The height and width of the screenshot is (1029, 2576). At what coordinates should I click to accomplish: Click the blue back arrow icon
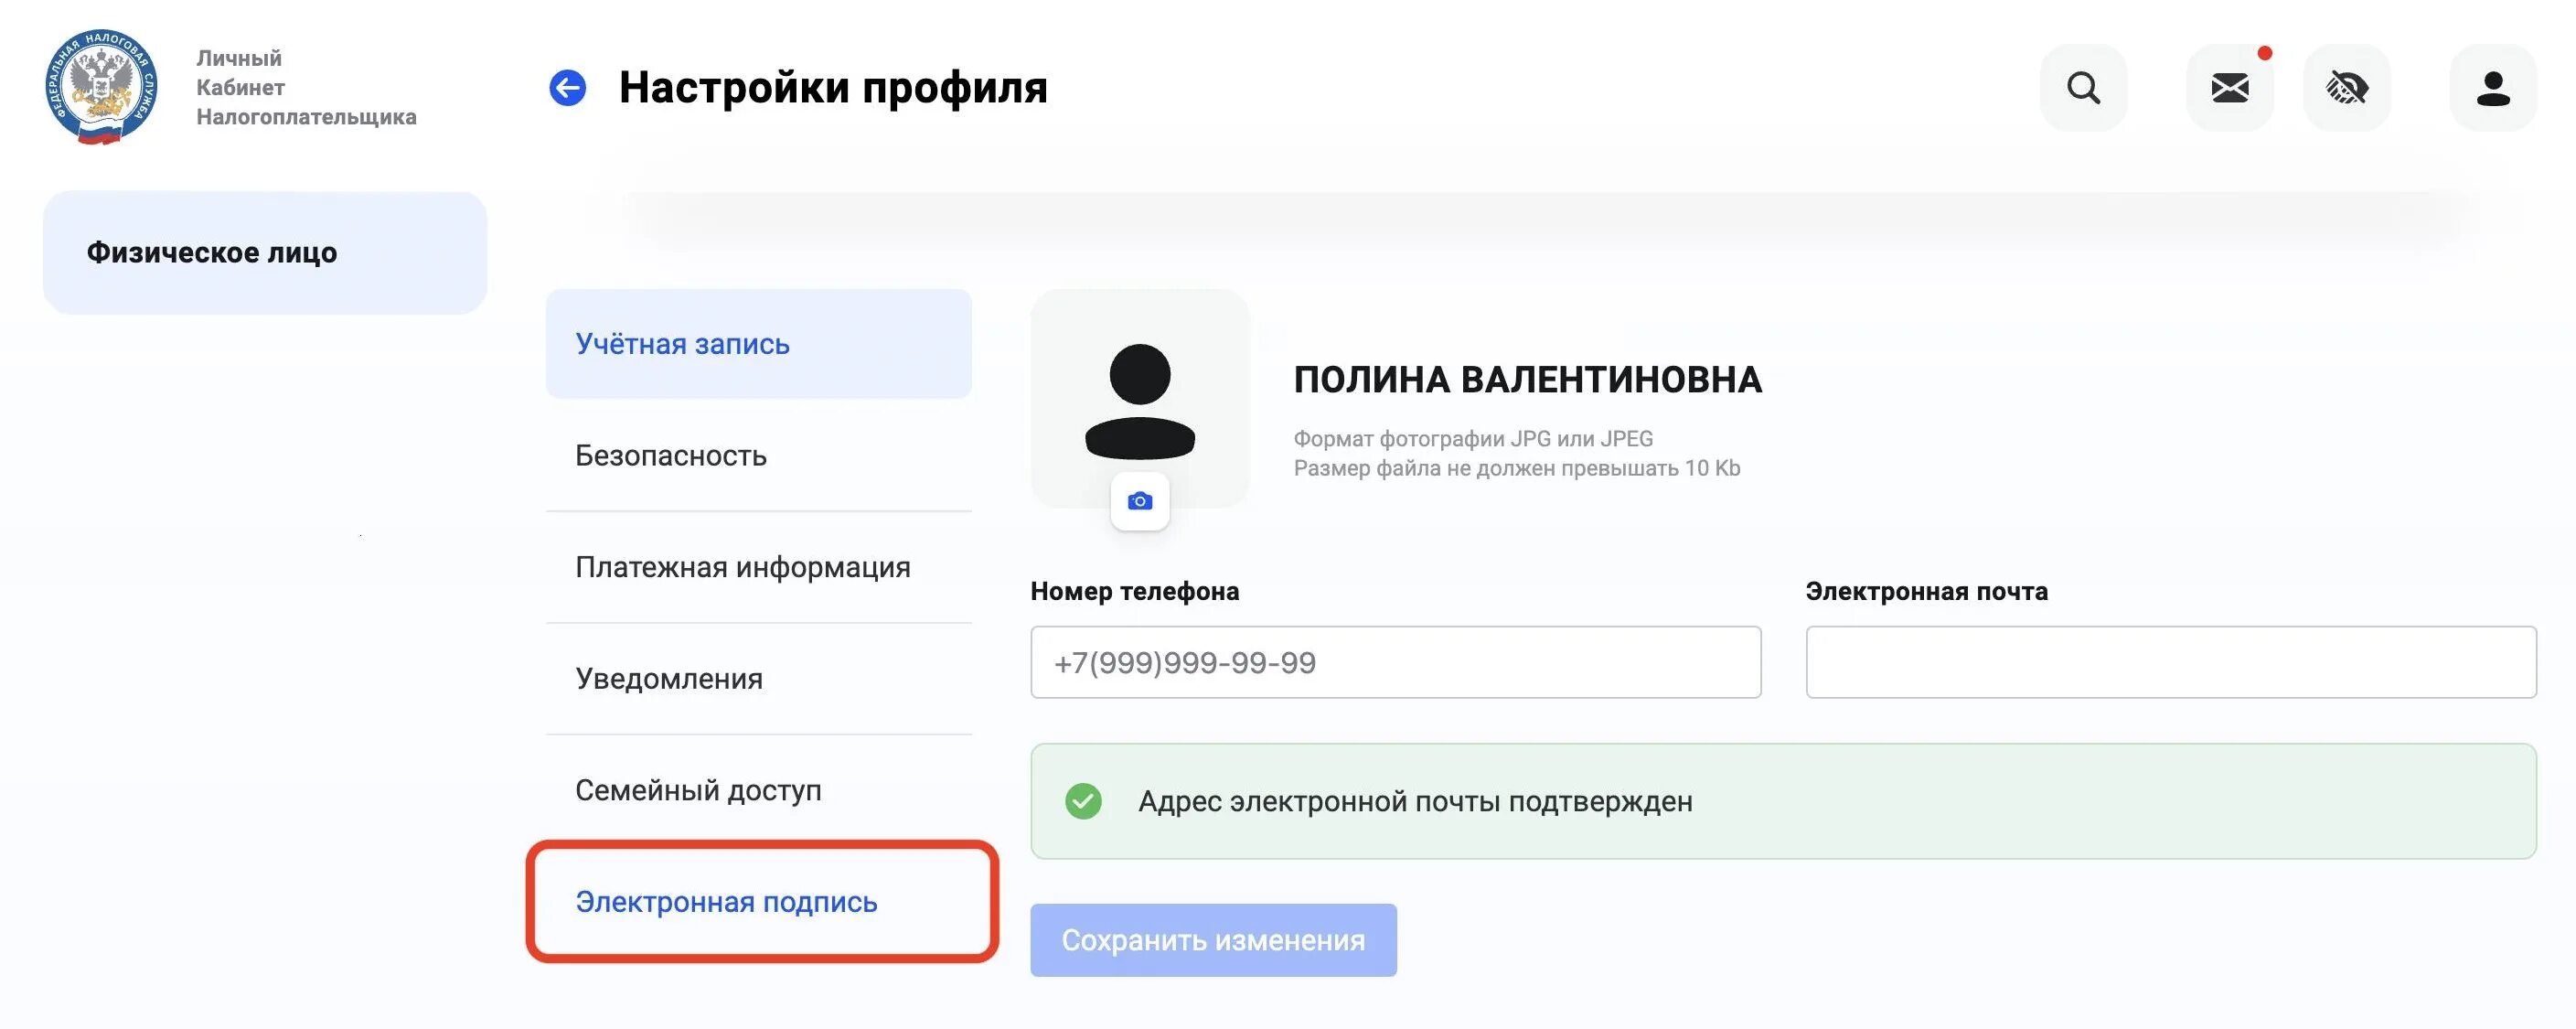click(x=567, y=88)
